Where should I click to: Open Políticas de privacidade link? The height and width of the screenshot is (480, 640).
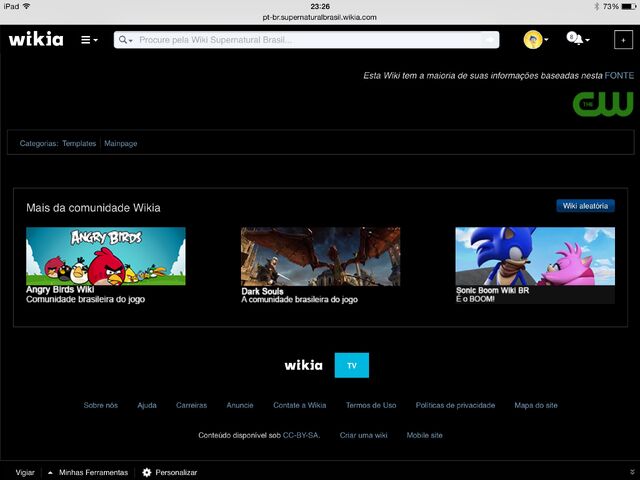455,405
